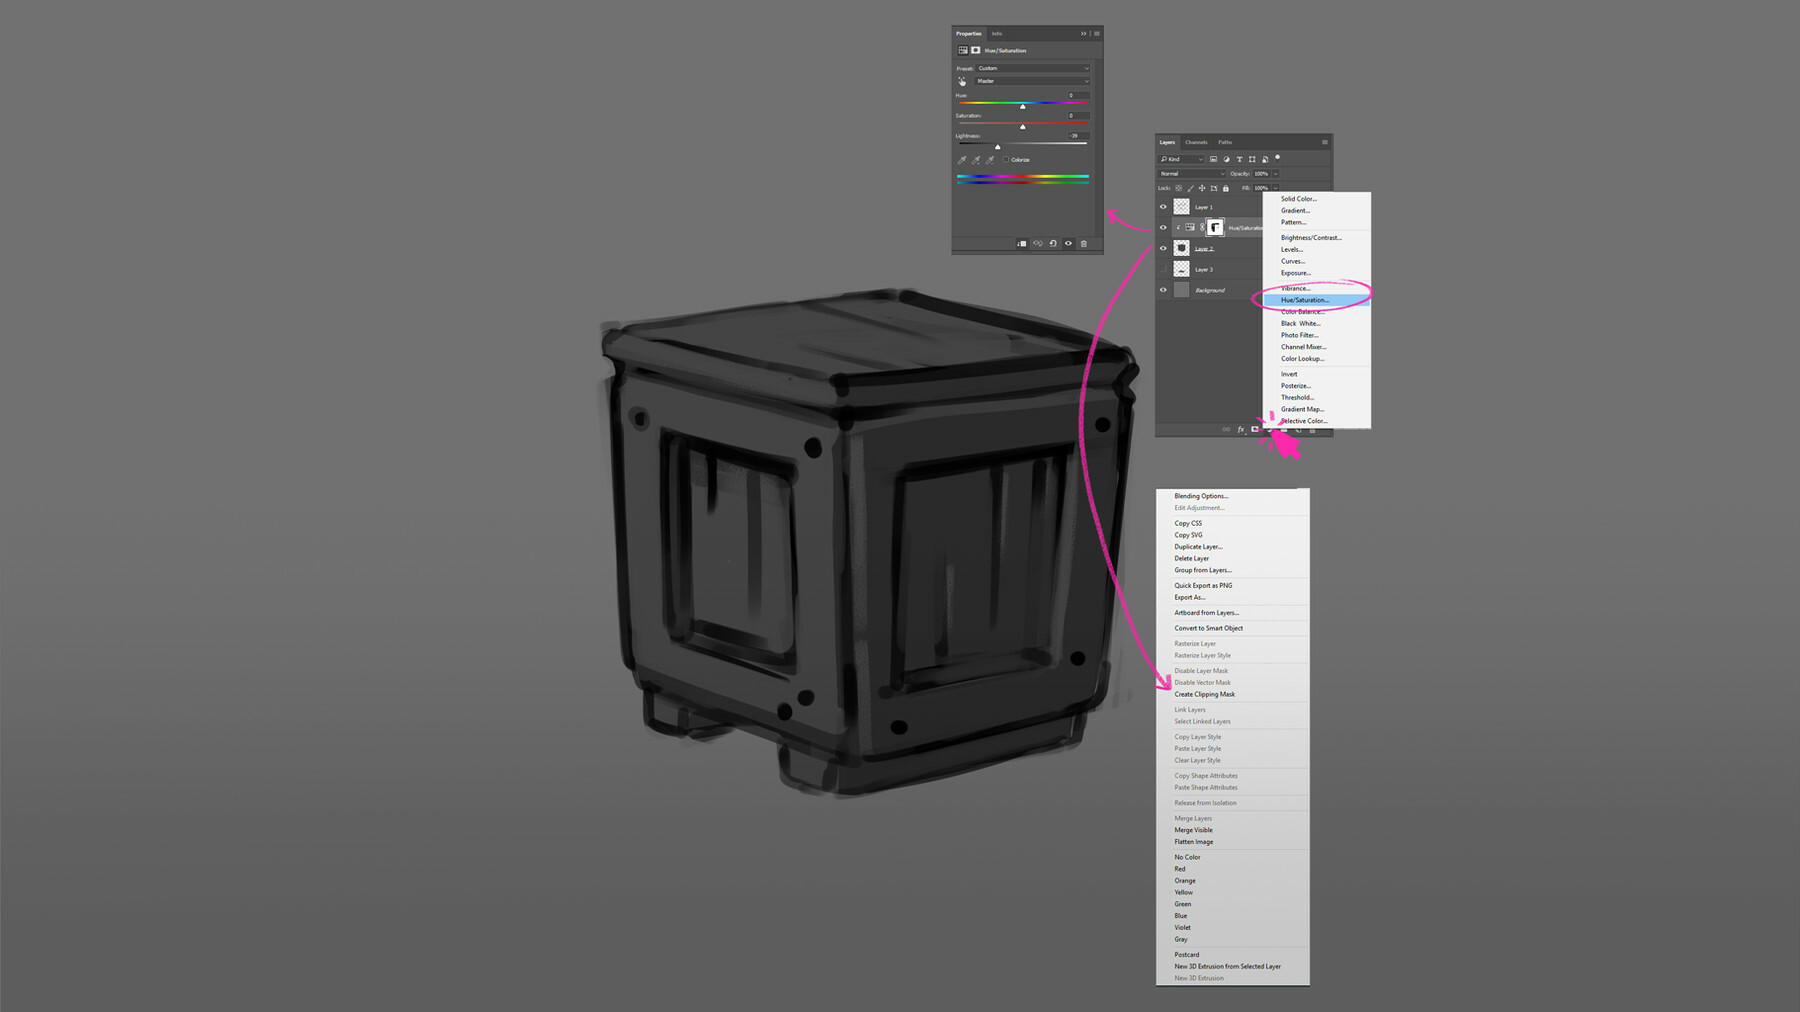
Task: Select the add-to-sample eyedropper tool
Action: tap(977, 160)
